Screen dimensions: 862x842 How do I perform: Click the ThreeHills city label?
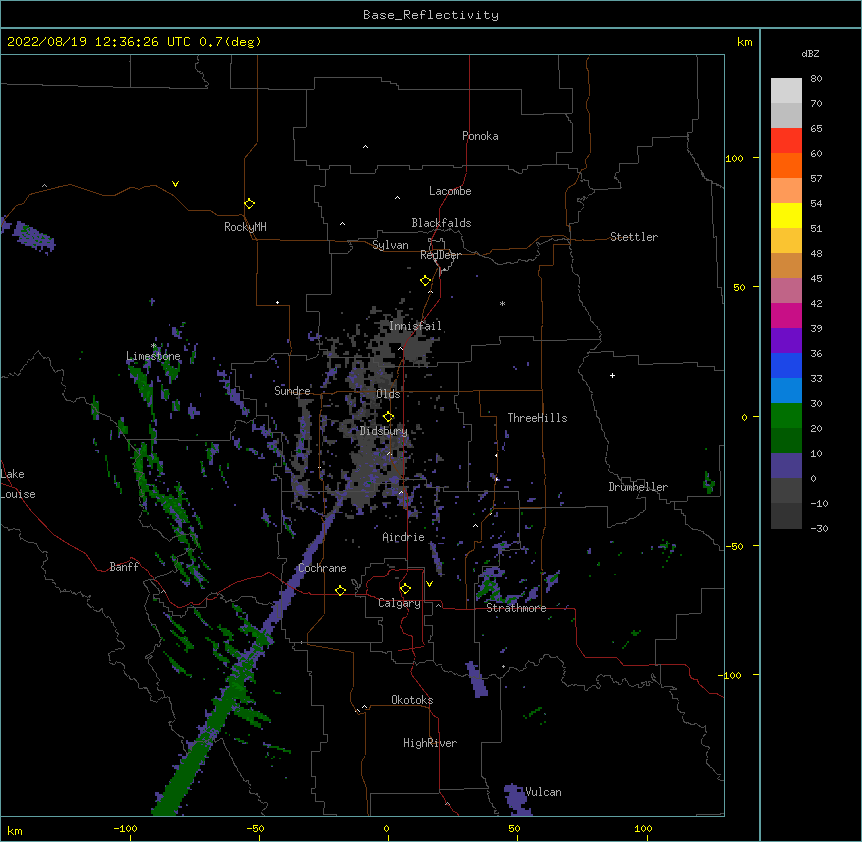point(537,418)
